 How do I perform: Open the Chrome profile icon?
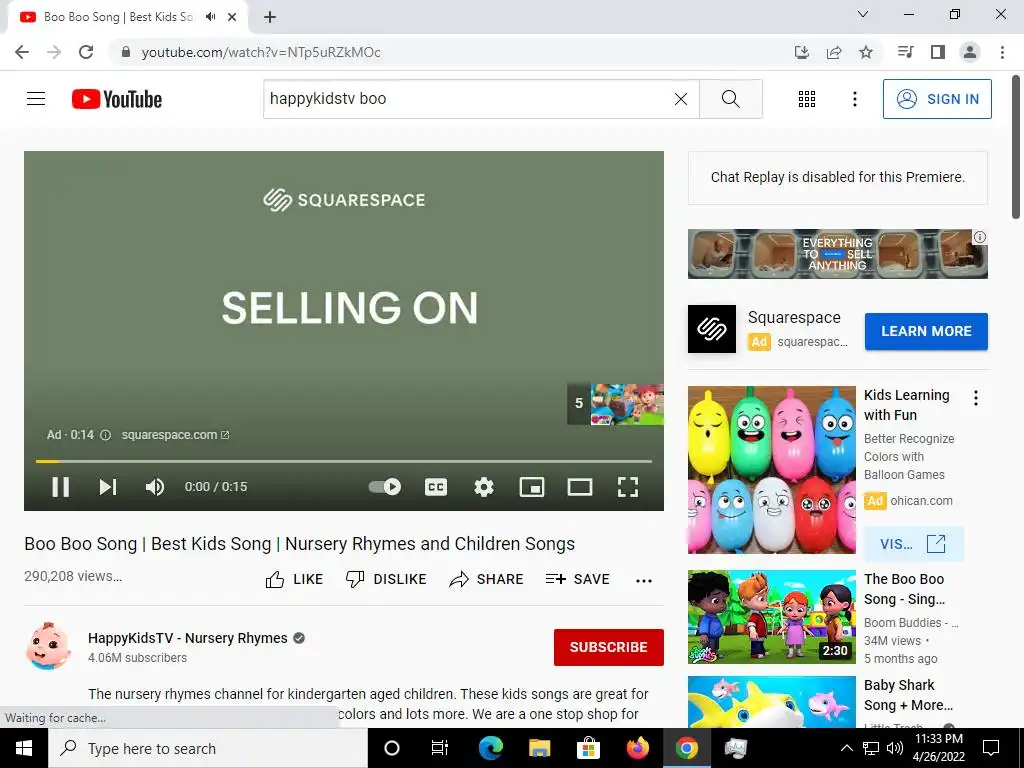point(970,52)
